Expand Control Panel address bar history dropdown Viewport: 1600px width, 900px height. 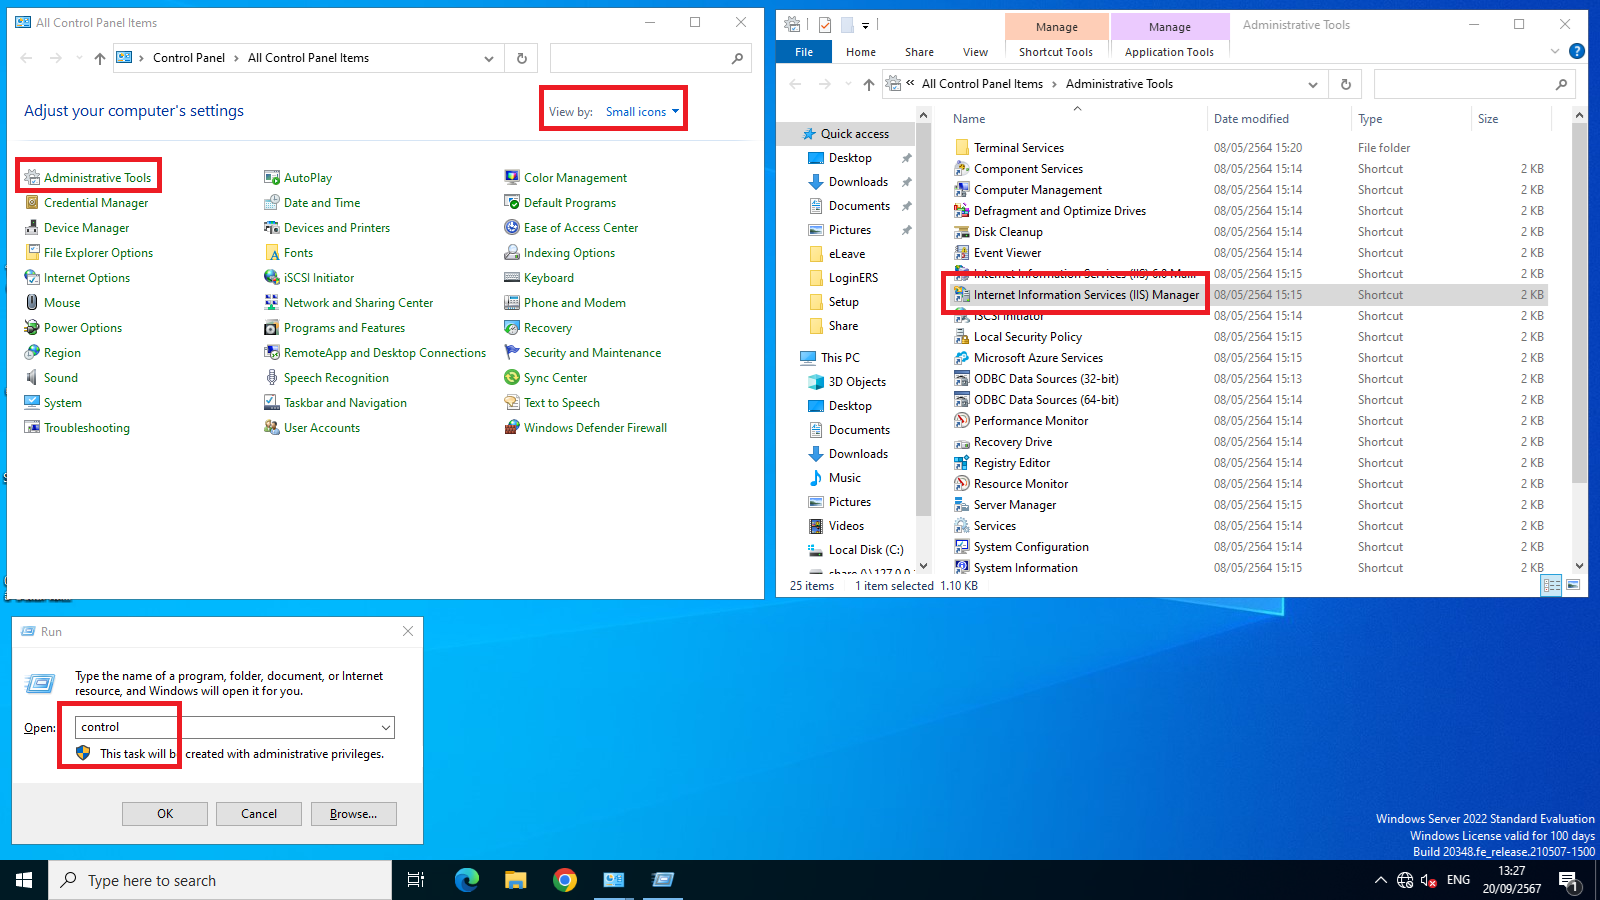(x=489, y=58)
